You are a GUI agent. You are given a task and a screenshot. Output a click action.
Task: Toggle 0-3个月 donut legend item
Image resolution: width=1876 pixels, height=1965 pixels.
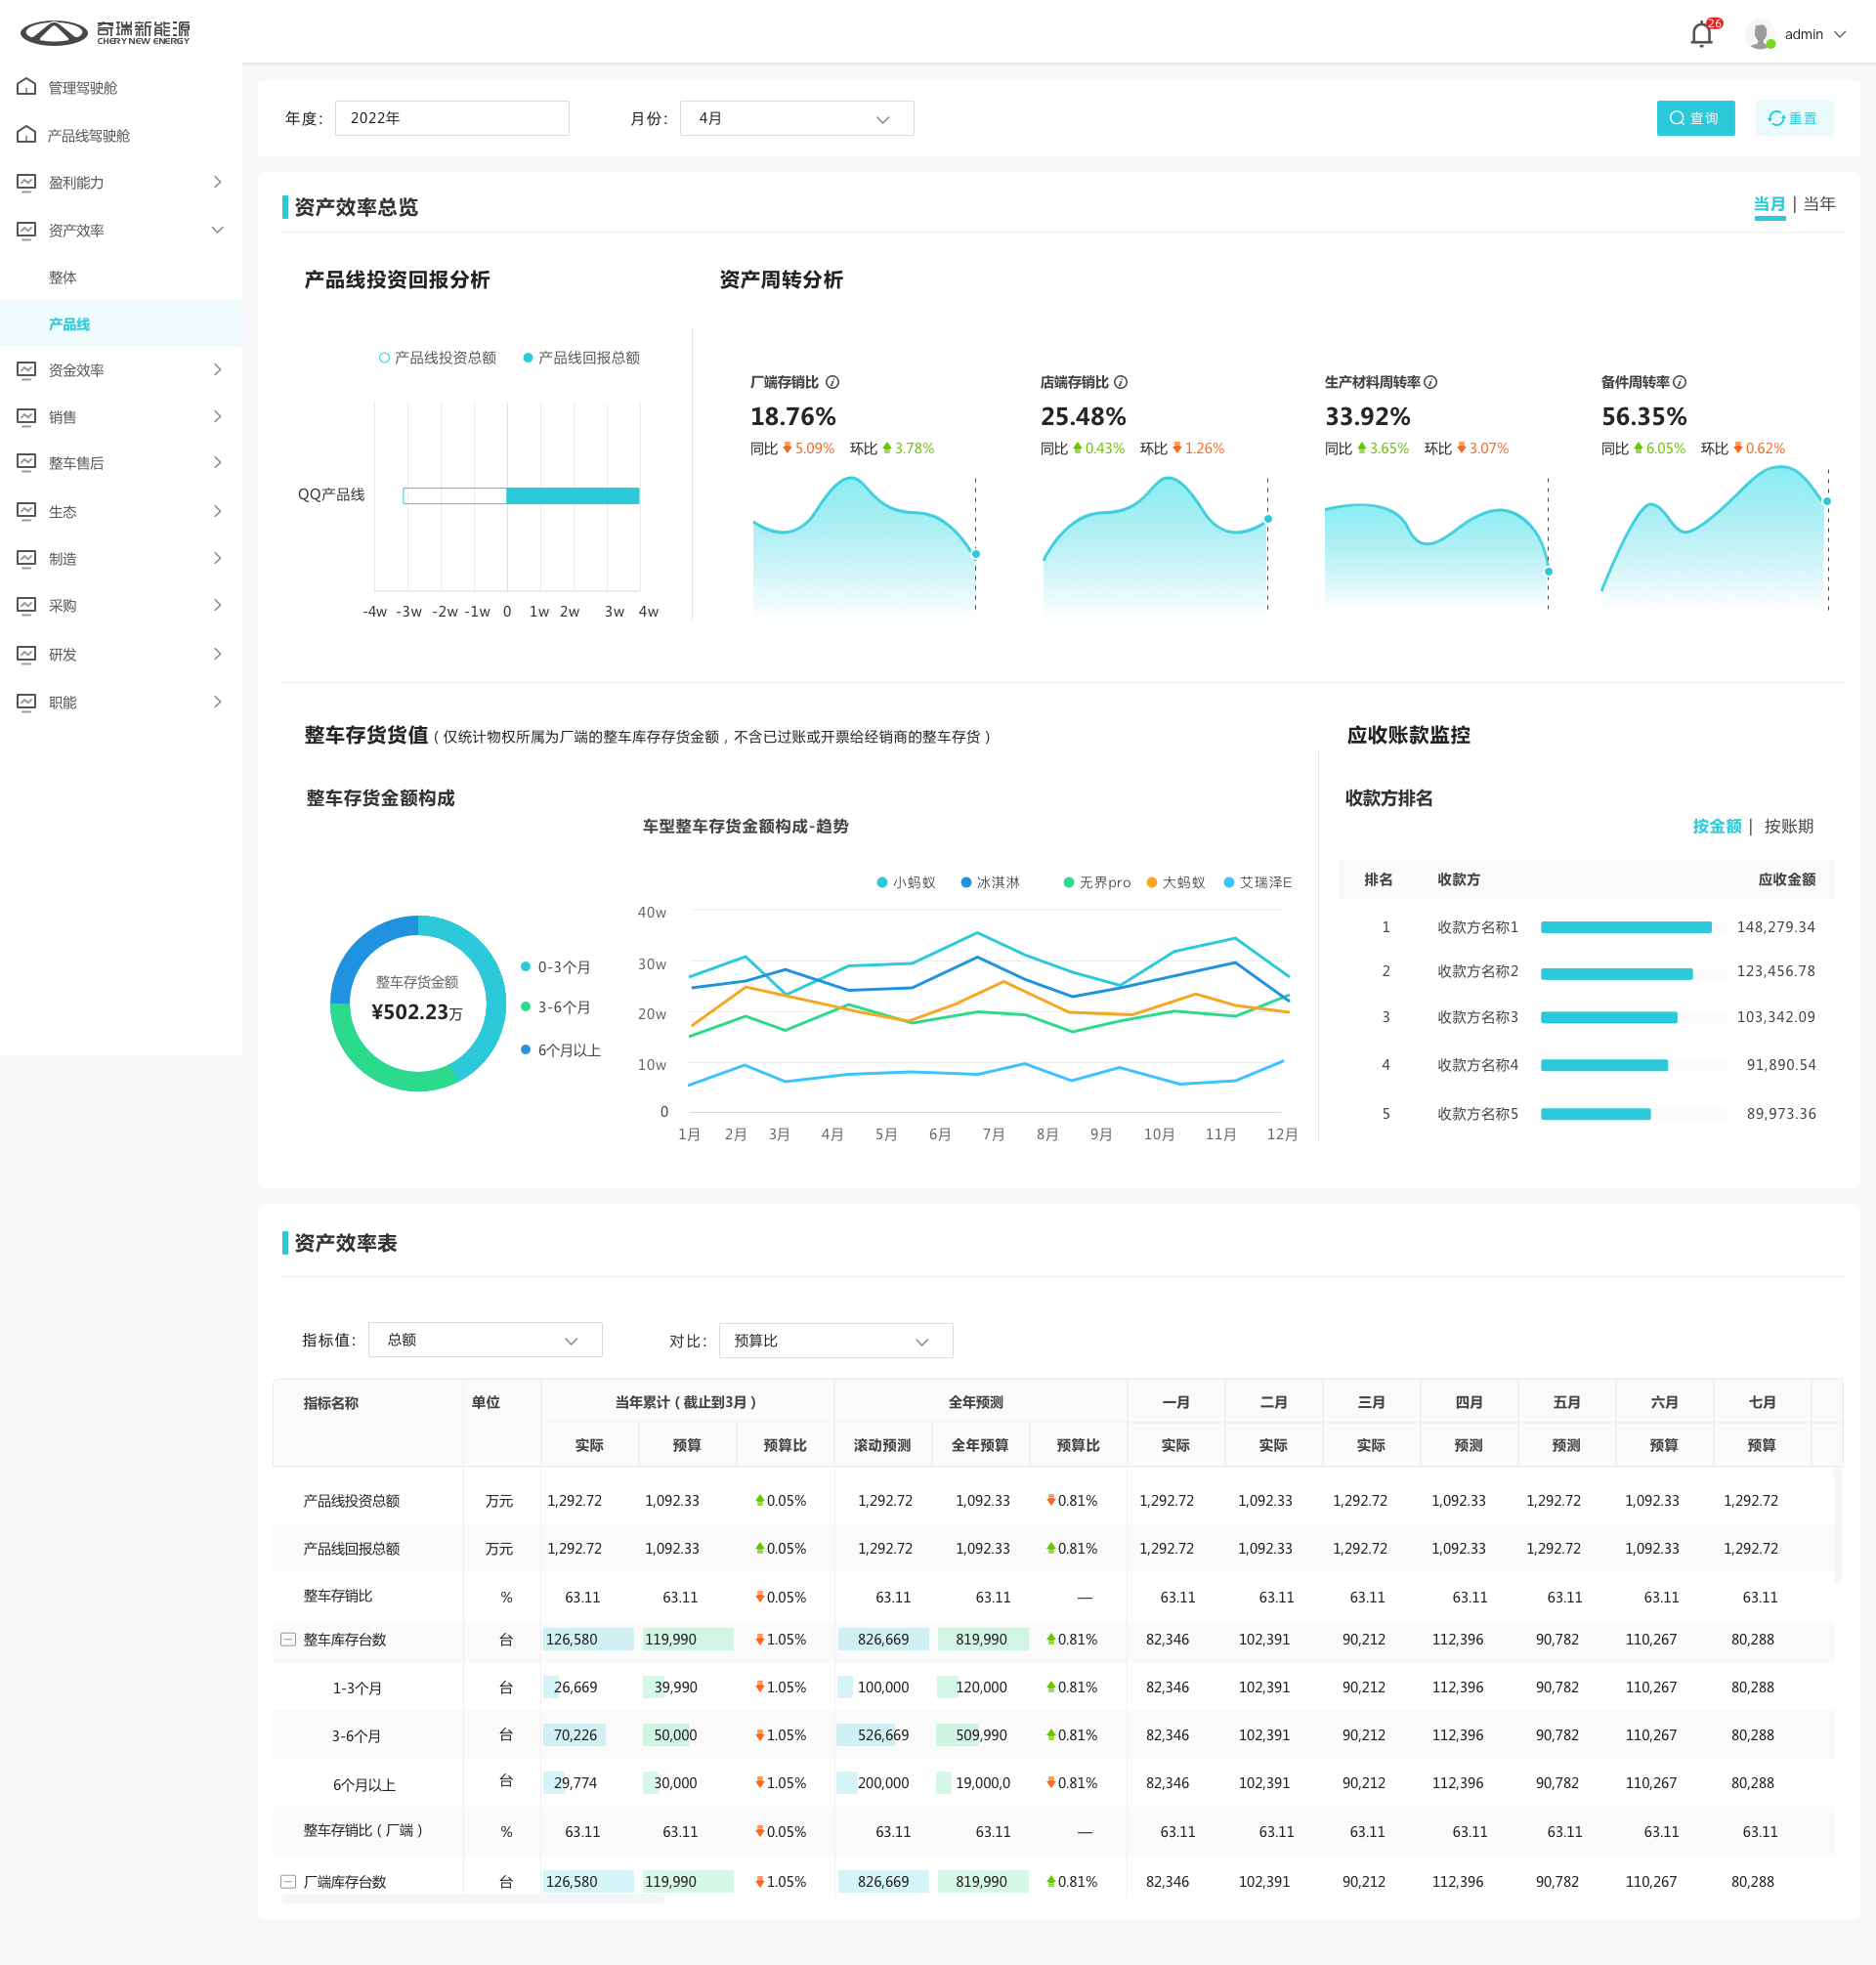point(555,967)
